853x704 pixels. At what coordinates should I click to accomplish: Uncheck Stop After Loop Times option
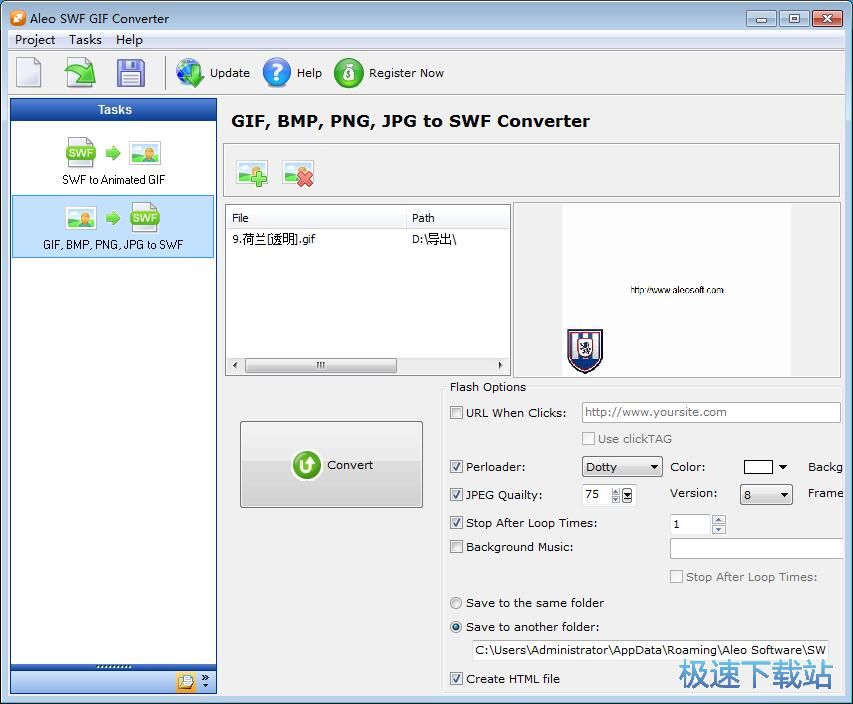point(456,522)
